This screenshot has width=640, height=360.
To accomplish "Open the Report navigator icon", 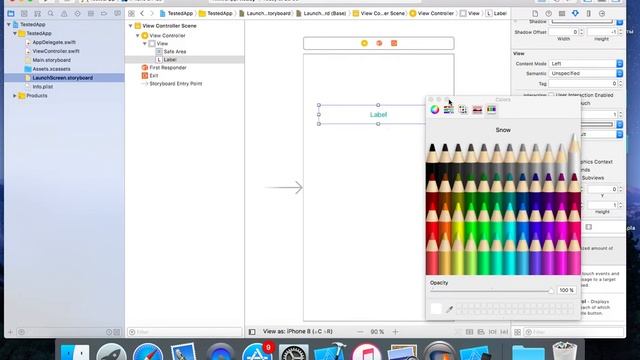I will (118, 13).
